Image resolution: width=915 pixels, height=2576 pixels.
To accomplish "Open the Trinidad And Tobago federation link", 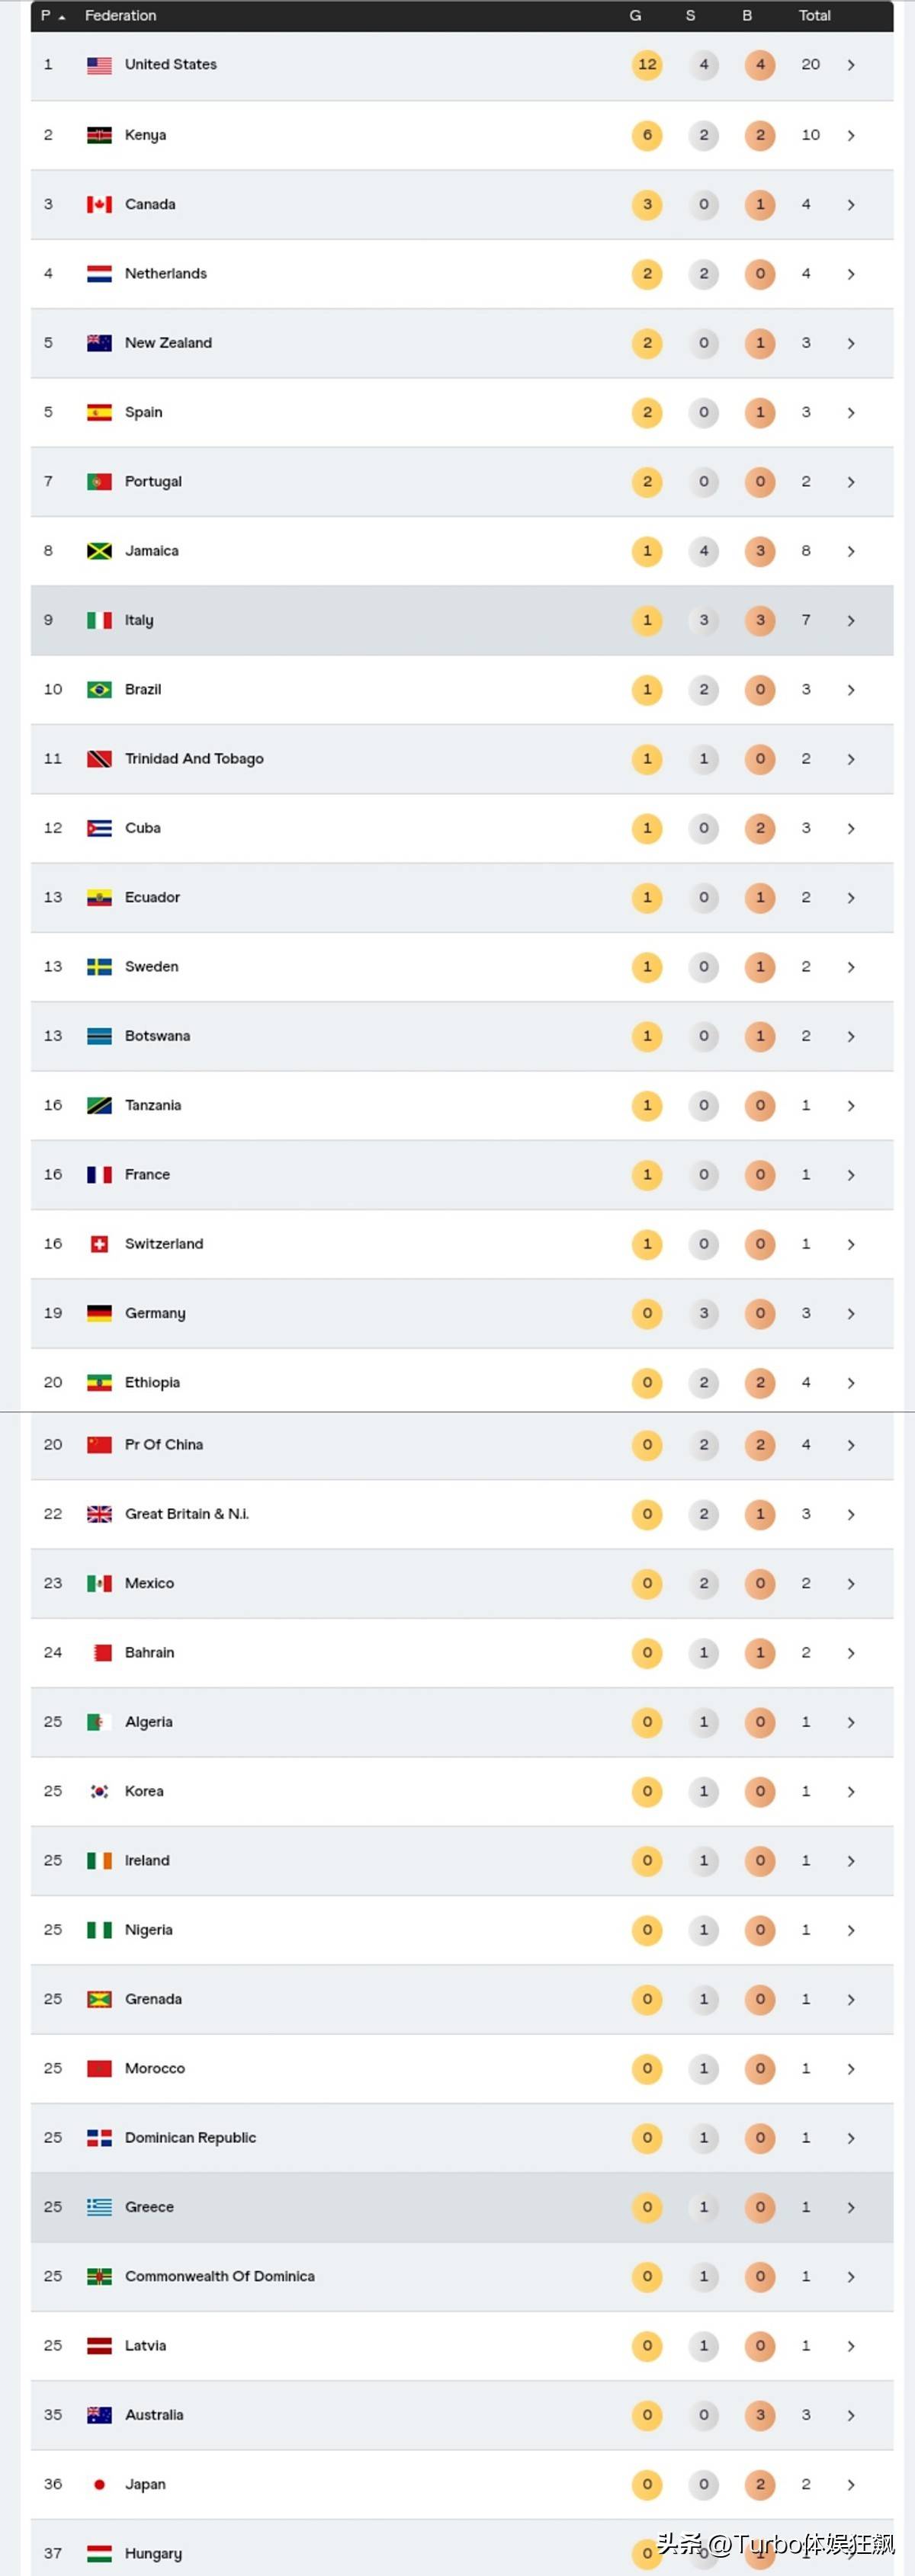I will coord(194,759).
